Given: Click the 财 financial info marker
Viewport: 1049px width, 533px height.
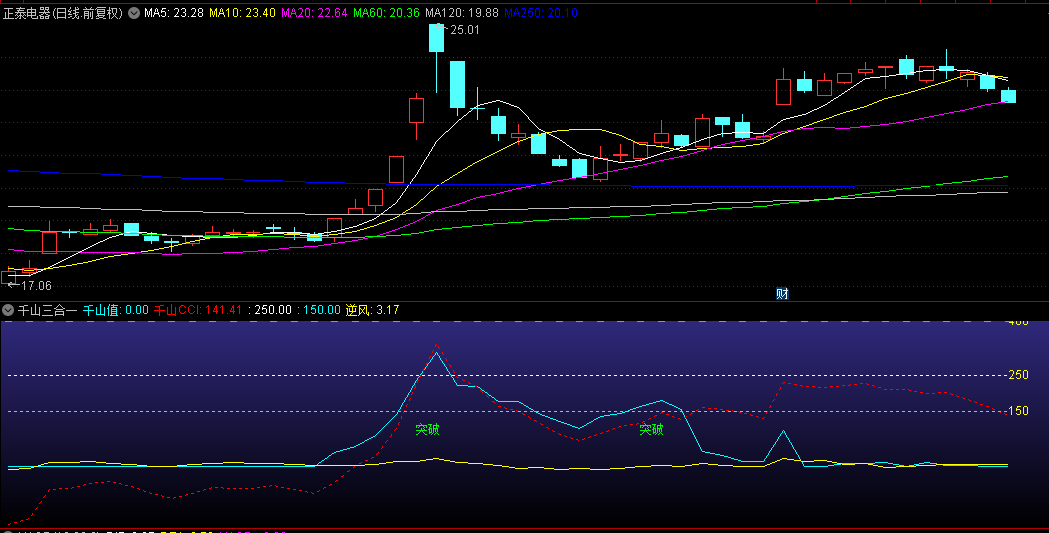Looking at the screenshot, I should click(x=782, y=293).
